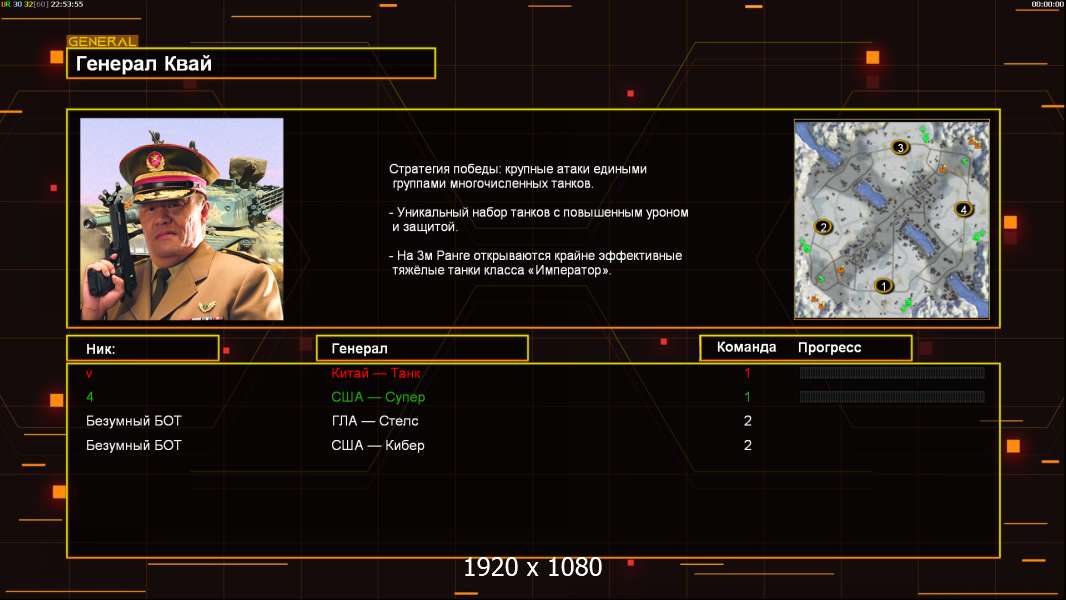The height and width of the screenshot is (600, 1066).
Task: Click team number 2 in США — Кибер row
Action: 748,445
